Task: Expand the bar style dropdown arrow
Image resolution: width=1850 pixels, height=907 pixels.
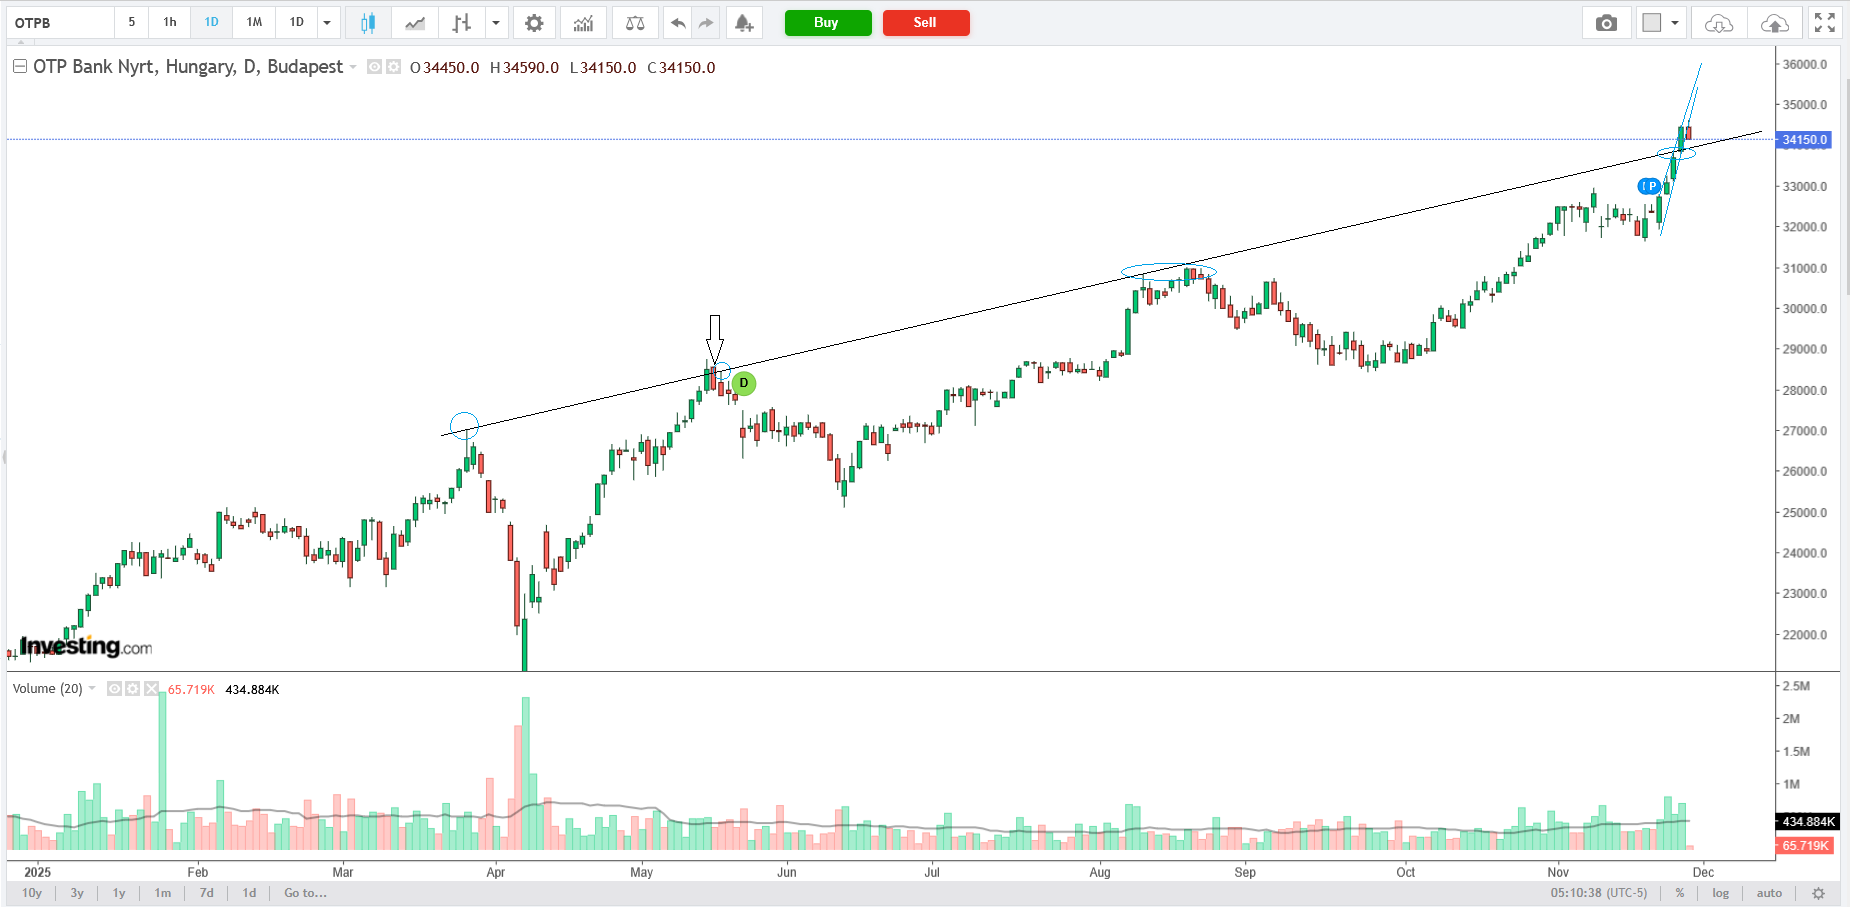Action: pos(495,23)
